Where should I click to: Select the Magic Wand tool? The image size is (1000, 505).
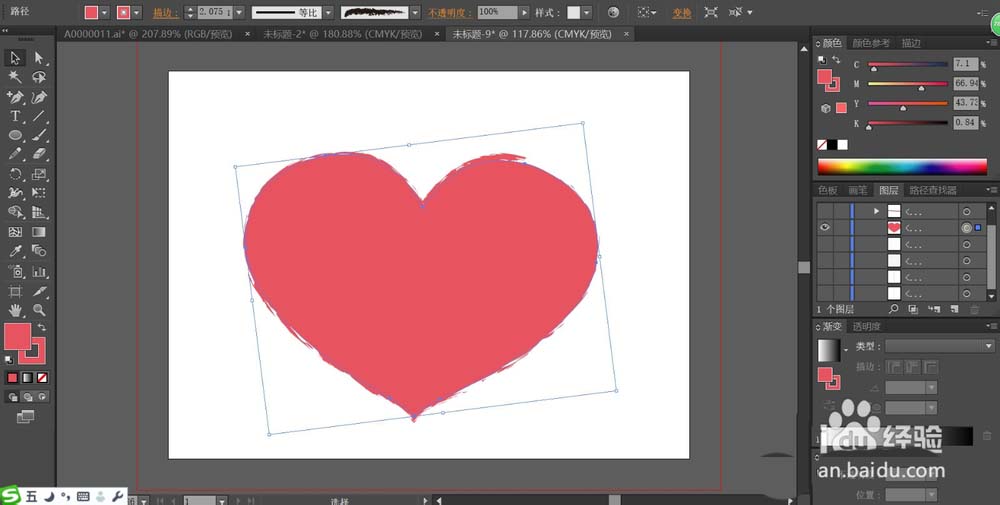(15, 77)
